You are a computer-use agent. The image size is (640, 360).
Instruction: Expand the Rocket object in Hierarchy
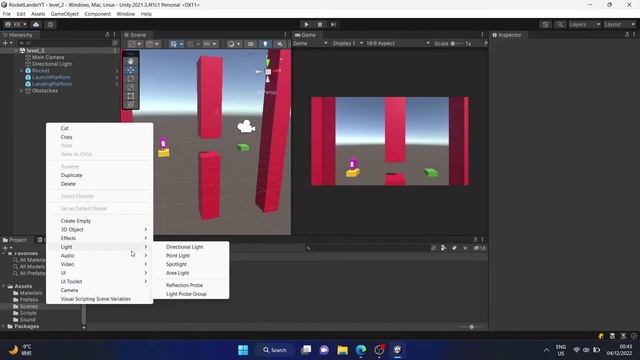22,71
